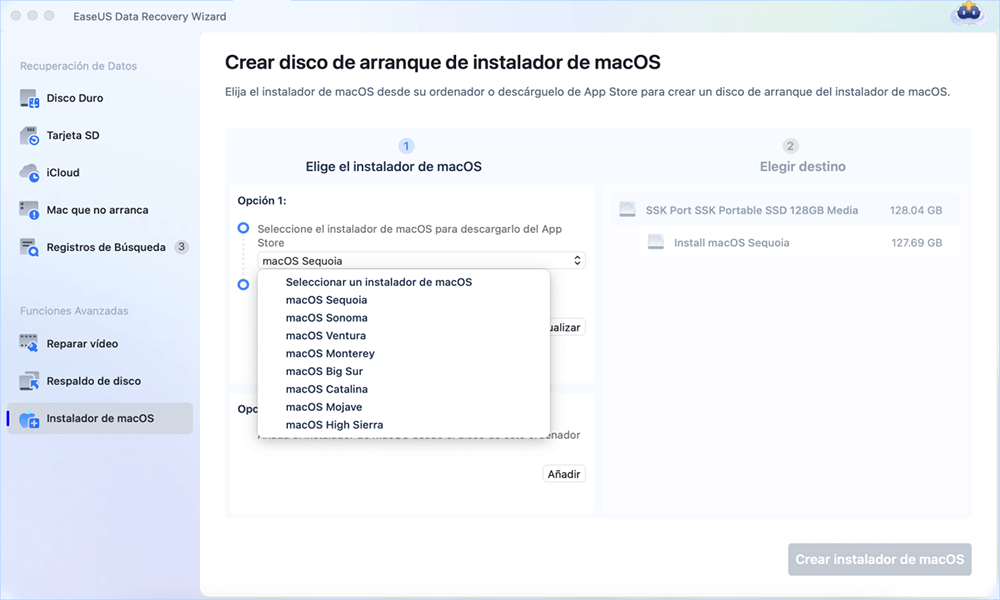Click the Añadir button

(564, 474)
